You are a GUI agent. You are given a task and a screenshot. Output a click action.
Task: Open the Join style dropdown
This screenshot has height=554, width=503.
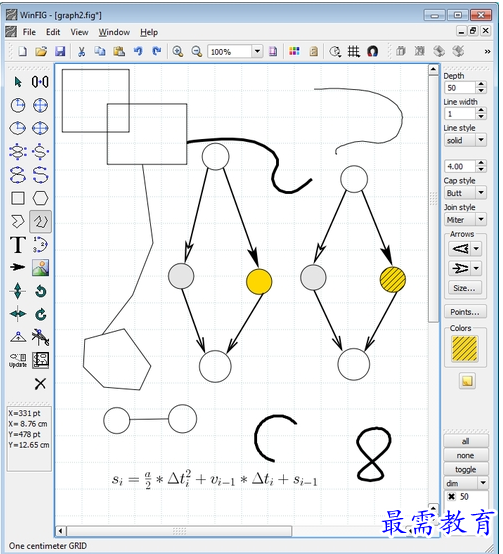(481, 219)
